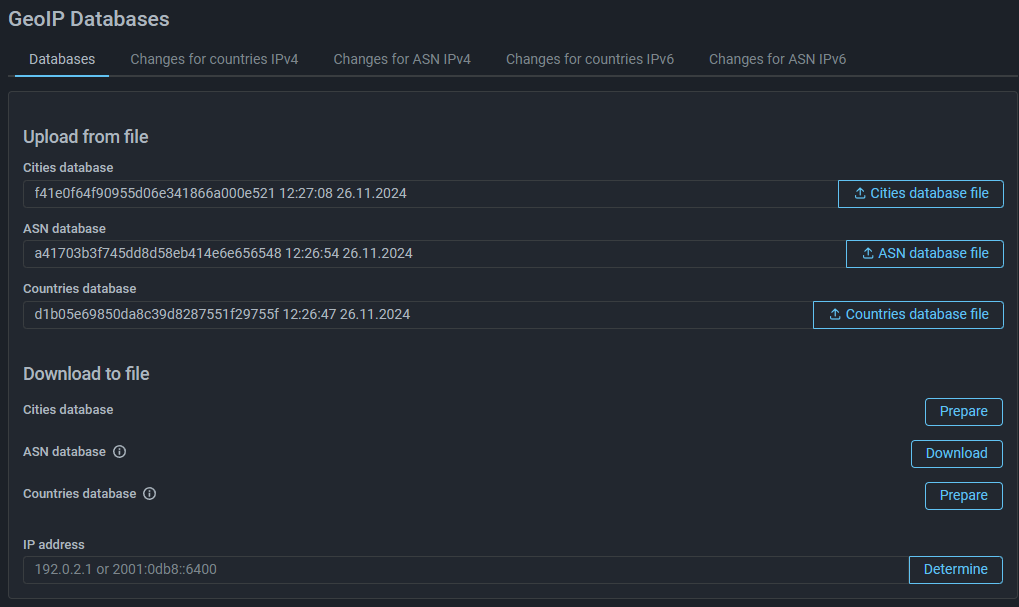The height and width of the screenshot is (607, 1019).
Task: Open the Changes for ASN IPv4 tab
Action: tap(402, 59)
